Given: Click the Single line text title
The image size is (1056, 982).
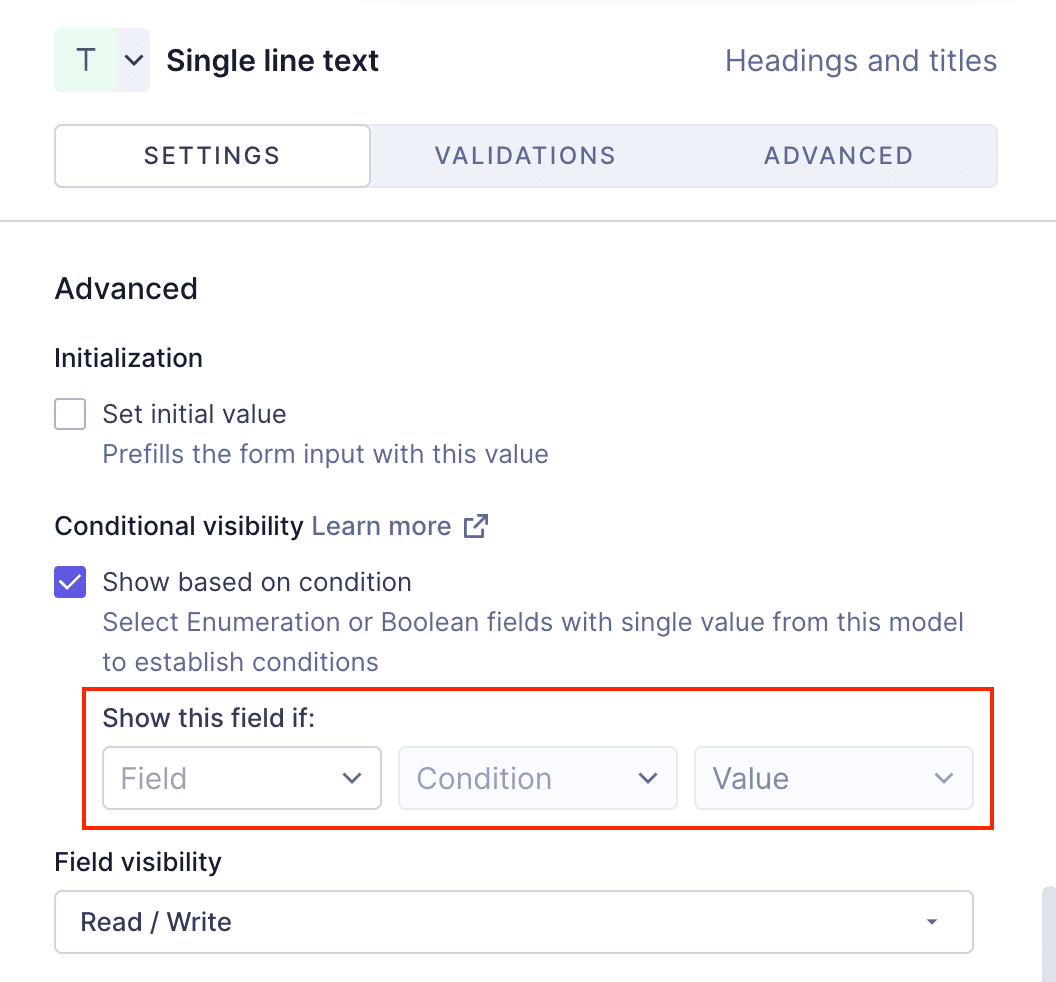Looking at the screenshot, I should [273, 60].
